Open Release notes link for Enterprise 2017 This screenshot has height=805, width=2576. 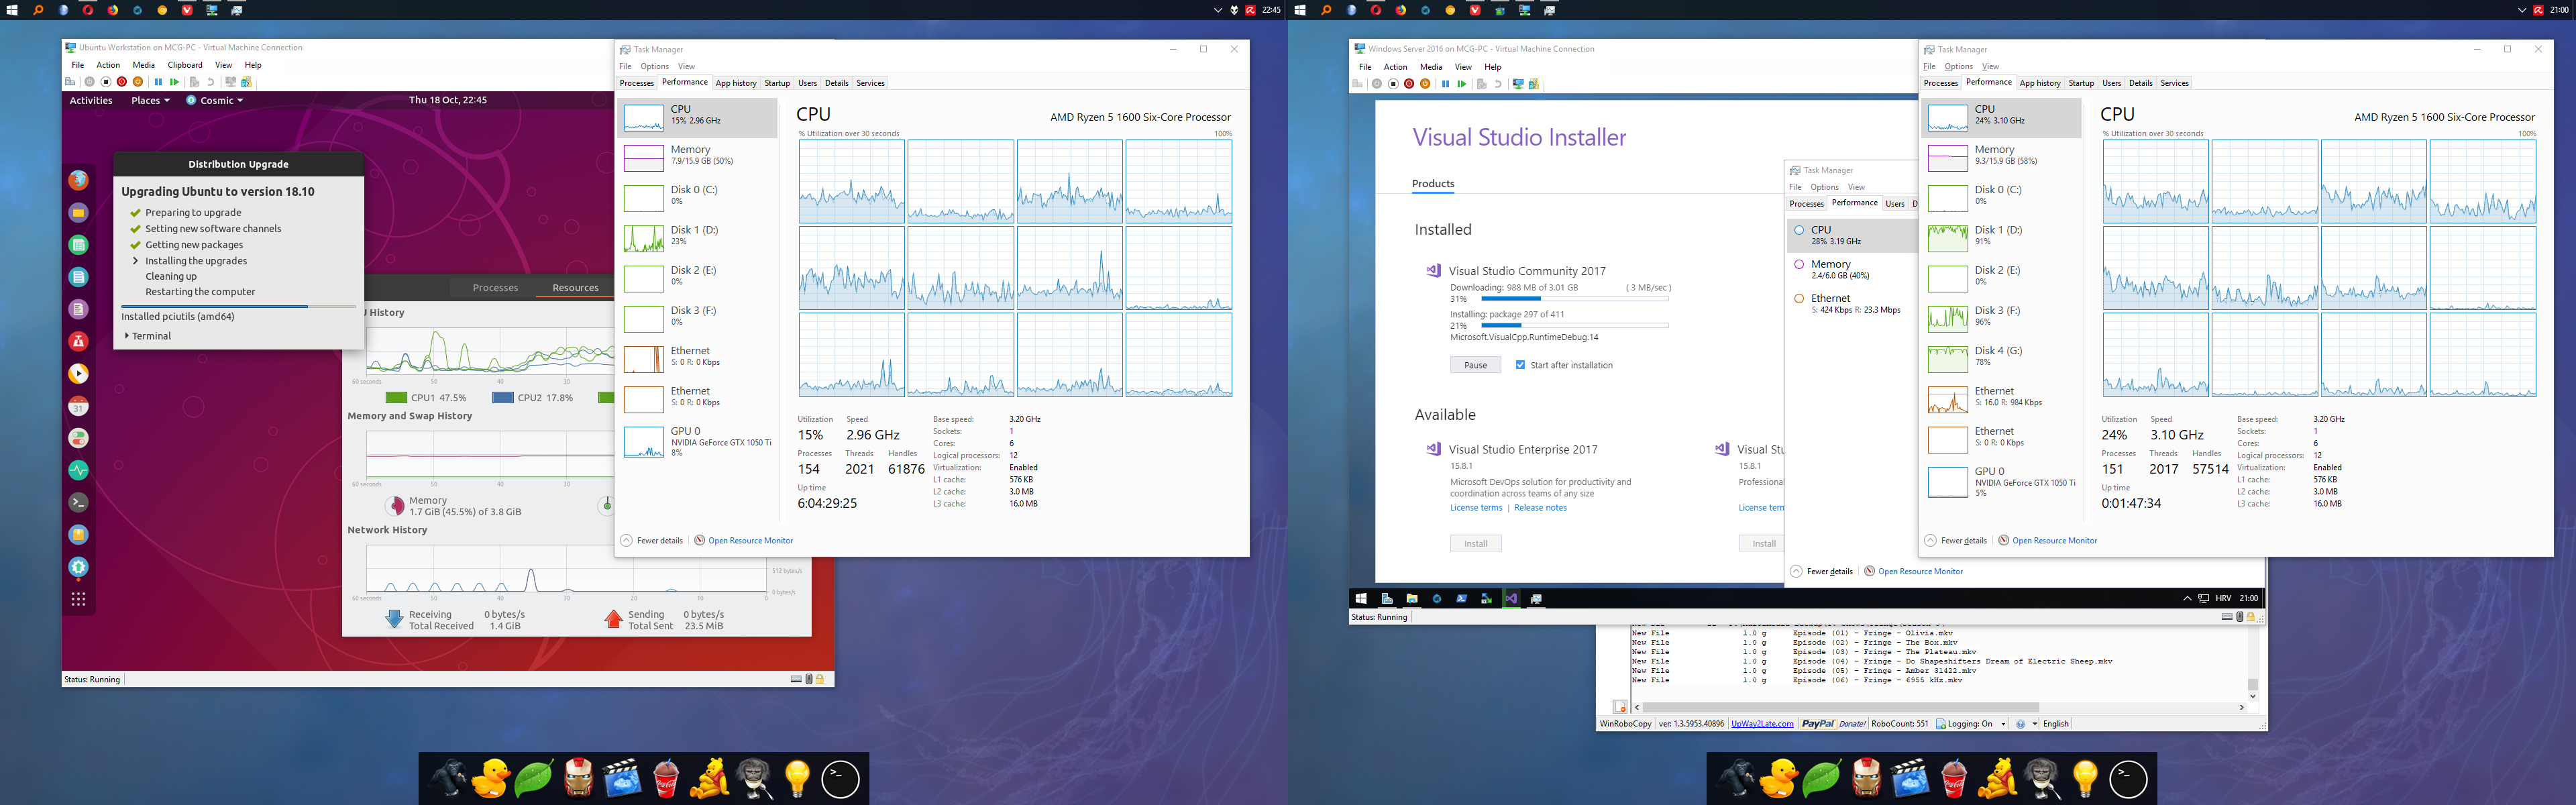pos(1541,508)
